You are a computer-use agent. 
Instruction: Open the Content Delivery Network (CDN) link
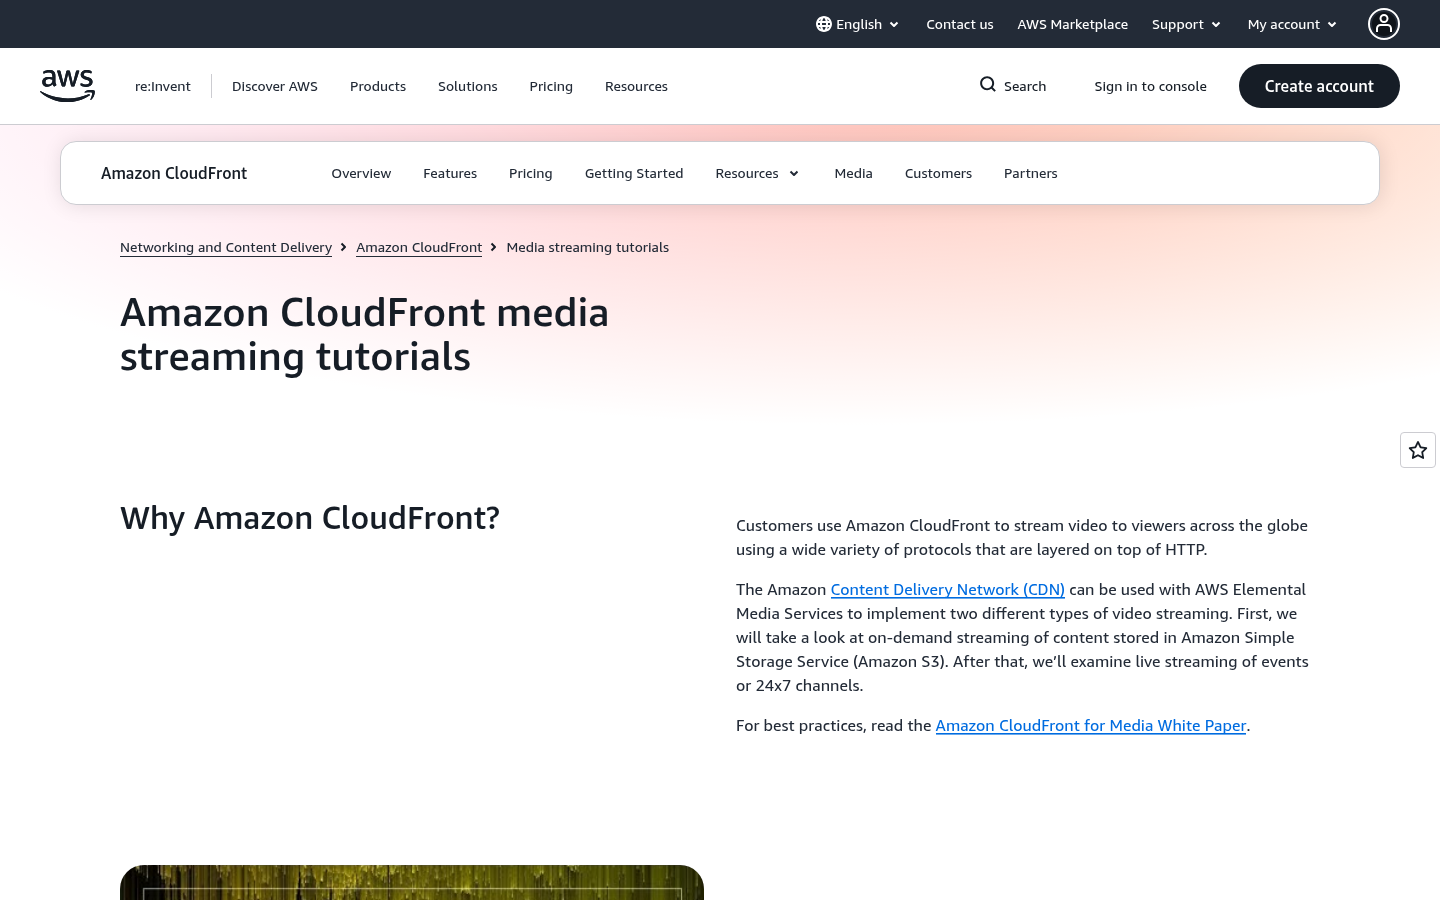click(x=948, y=589)
